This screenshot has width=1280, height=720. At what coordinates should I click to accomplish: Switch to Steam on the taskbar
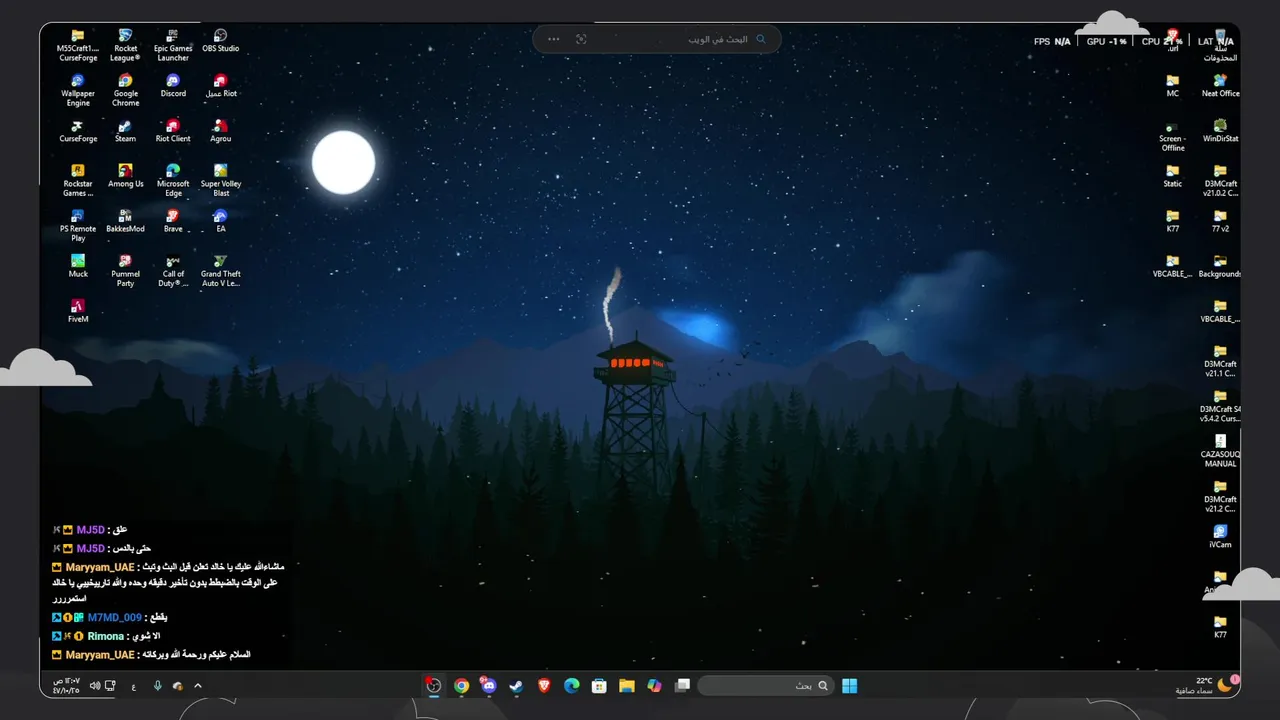[x=516, y=685]
